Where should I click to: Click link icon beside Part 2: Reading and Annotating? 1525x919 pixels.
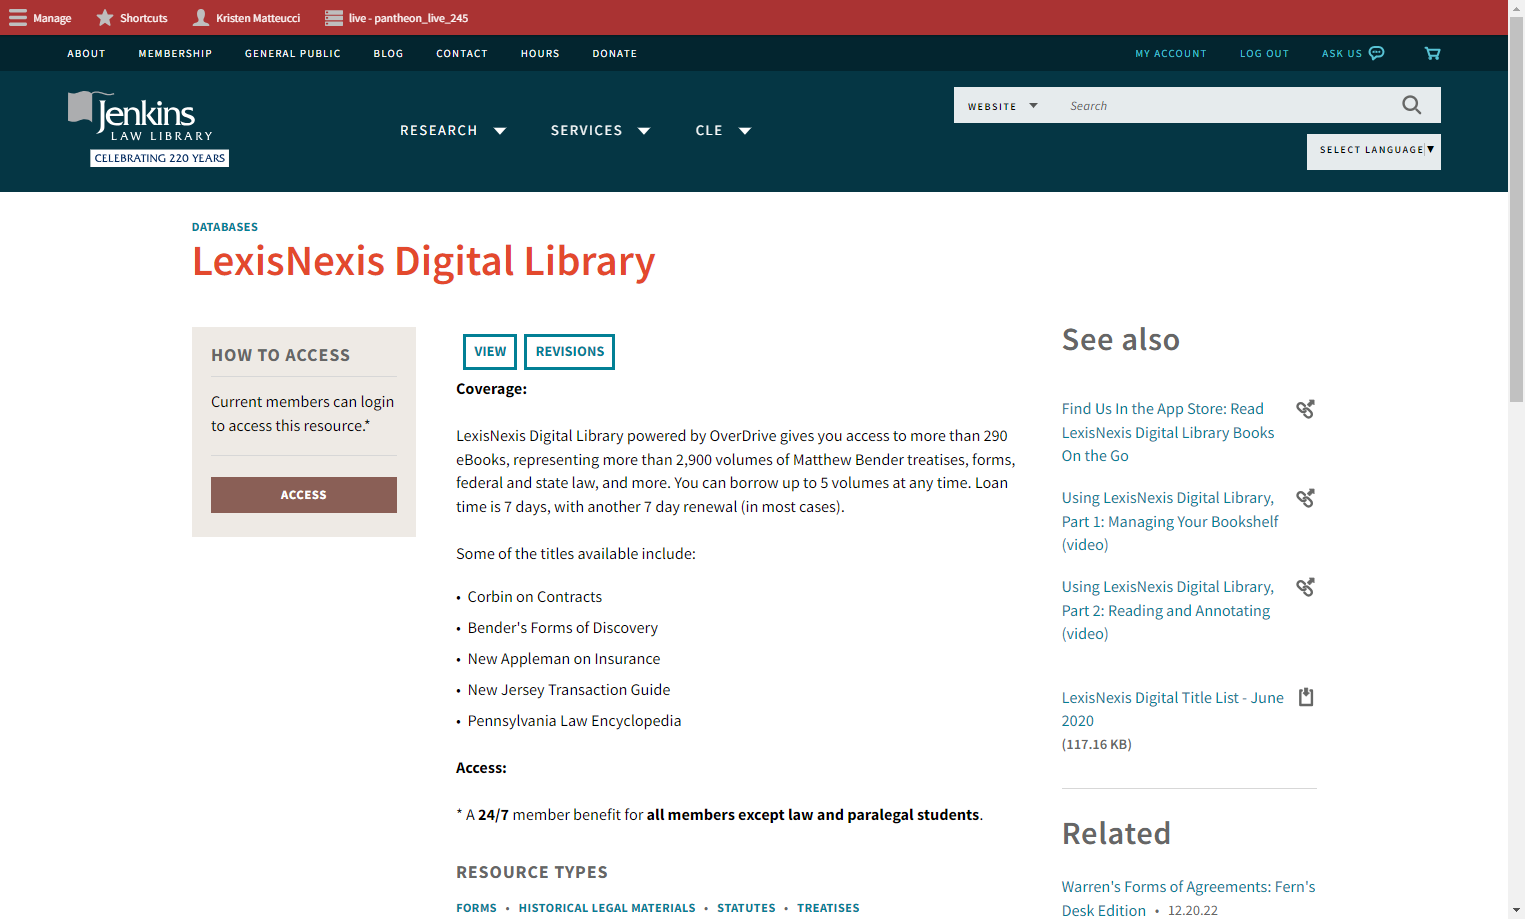[1306, 587]
